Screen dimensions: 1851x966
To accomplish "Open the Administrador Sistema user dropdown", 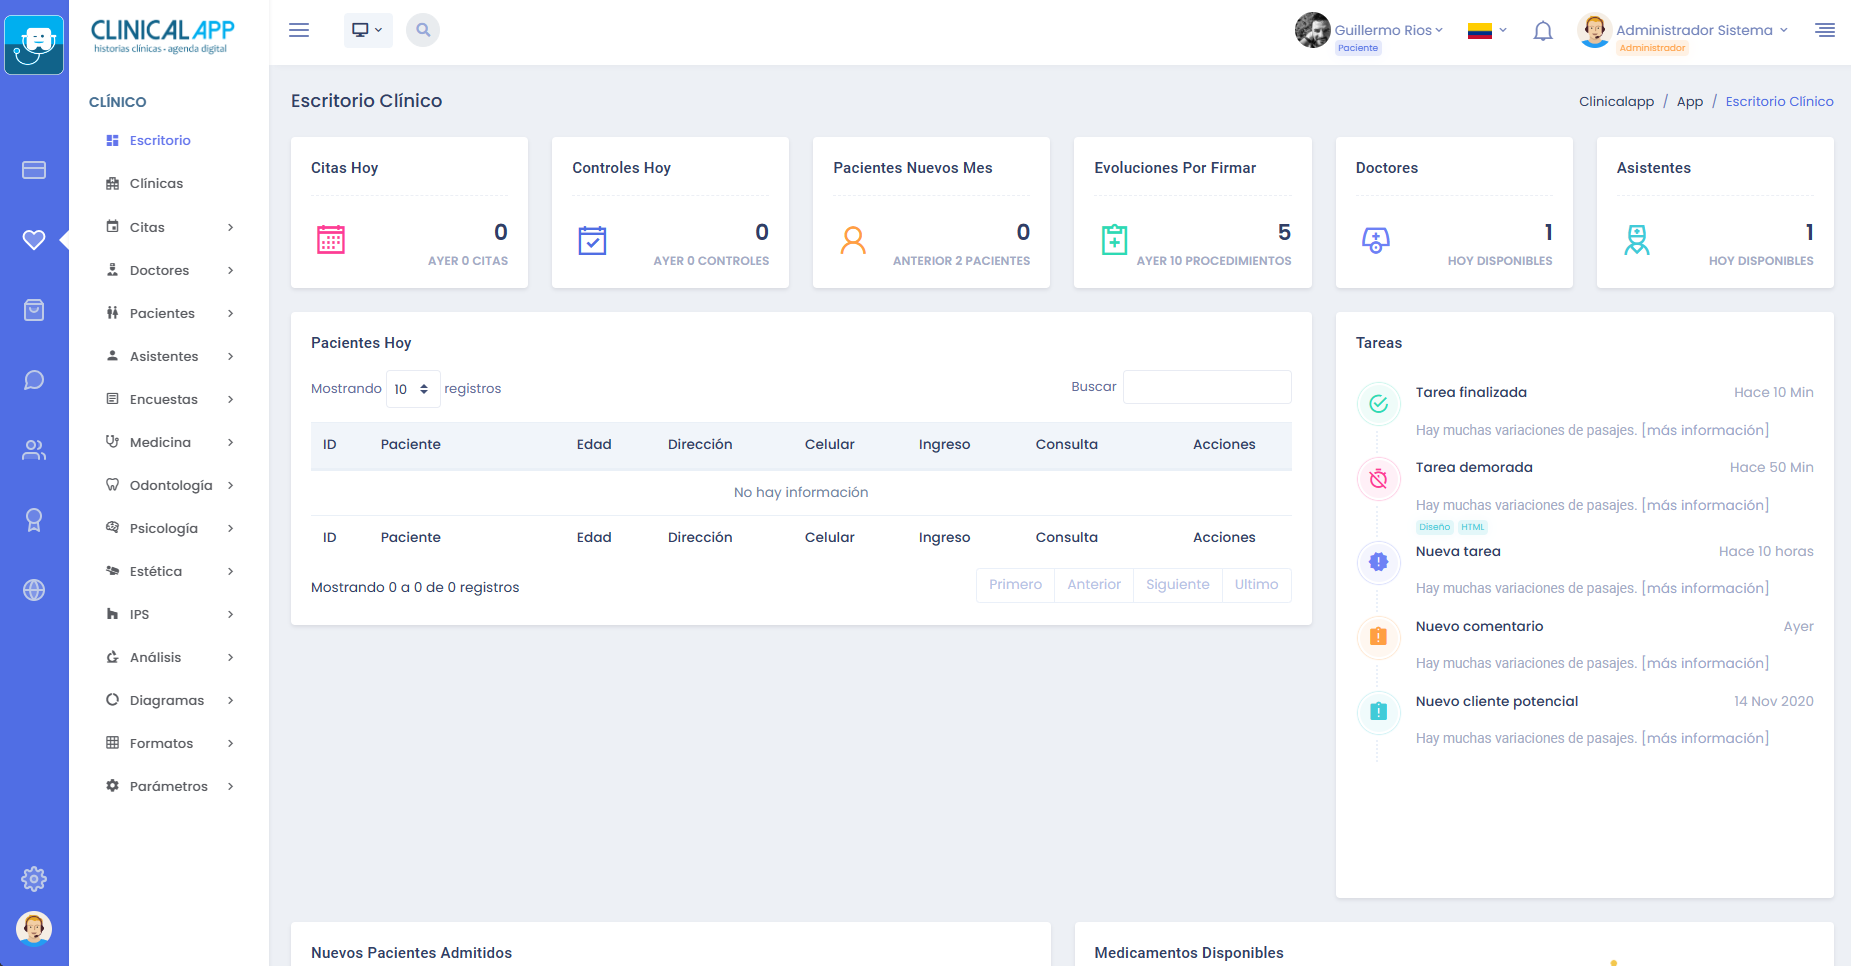I will (1700, 30).
